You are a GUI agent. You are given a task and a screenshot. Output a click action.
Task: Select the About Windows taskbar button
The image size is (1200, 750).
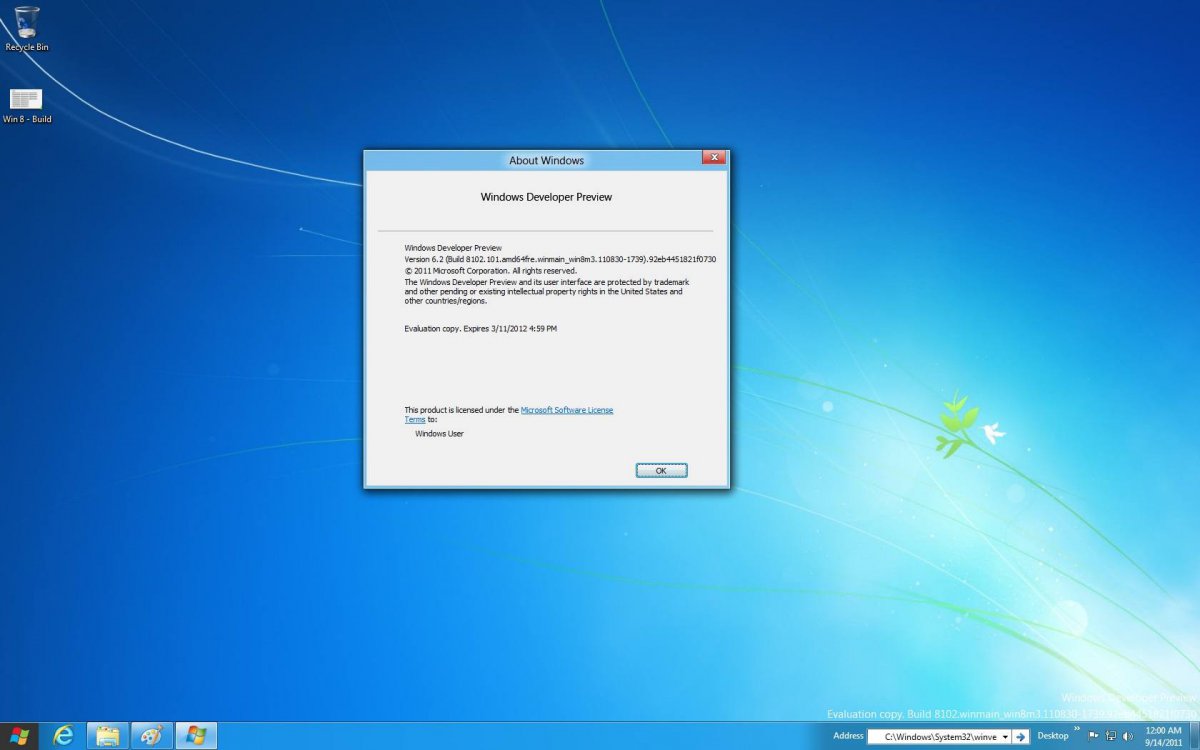pyautogui.click(x=196, y=736)
